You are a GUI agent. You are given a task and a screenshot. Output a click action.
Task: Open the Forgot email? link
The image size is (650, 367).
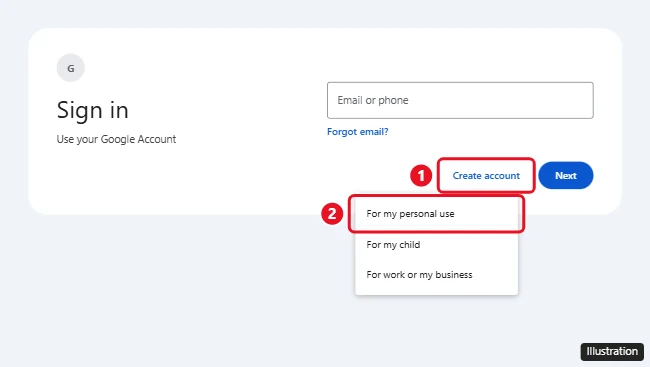(x=358, y=132)
